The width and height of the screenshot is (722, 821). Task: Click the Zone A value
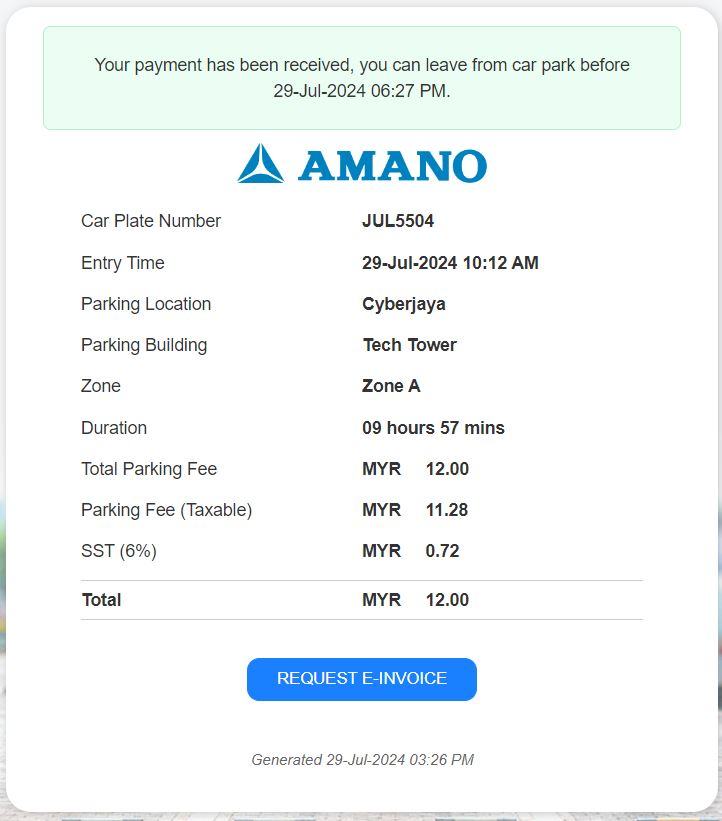coord(391,386)
